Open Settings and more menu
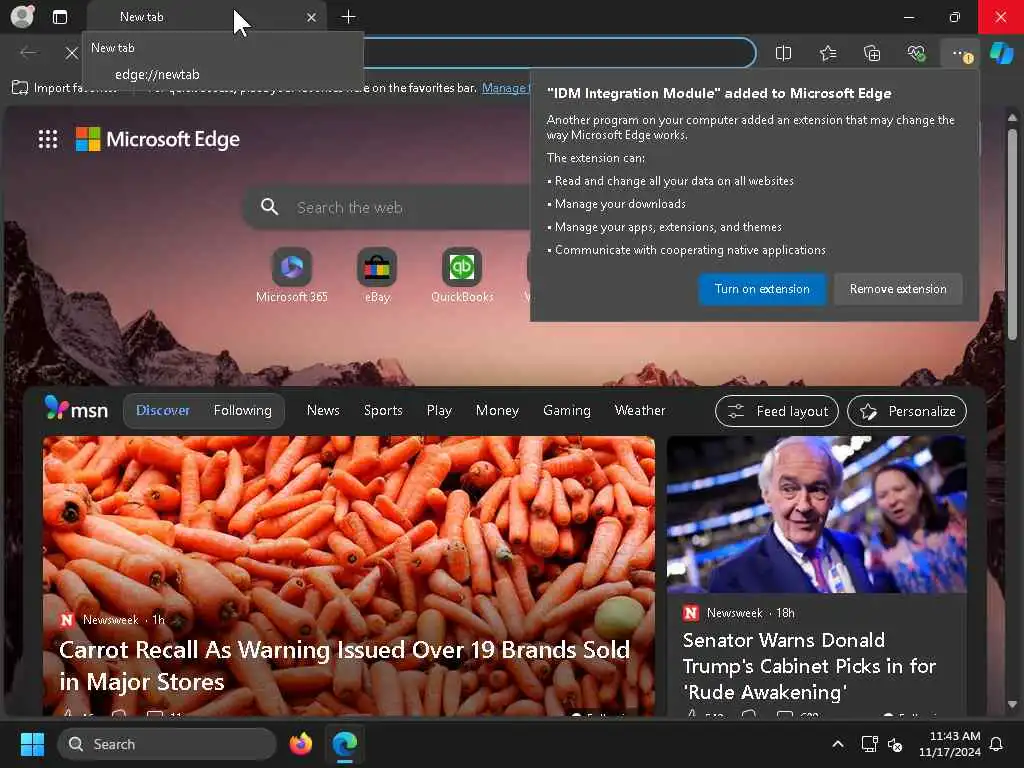1024x768 pixels. (961, 53)
